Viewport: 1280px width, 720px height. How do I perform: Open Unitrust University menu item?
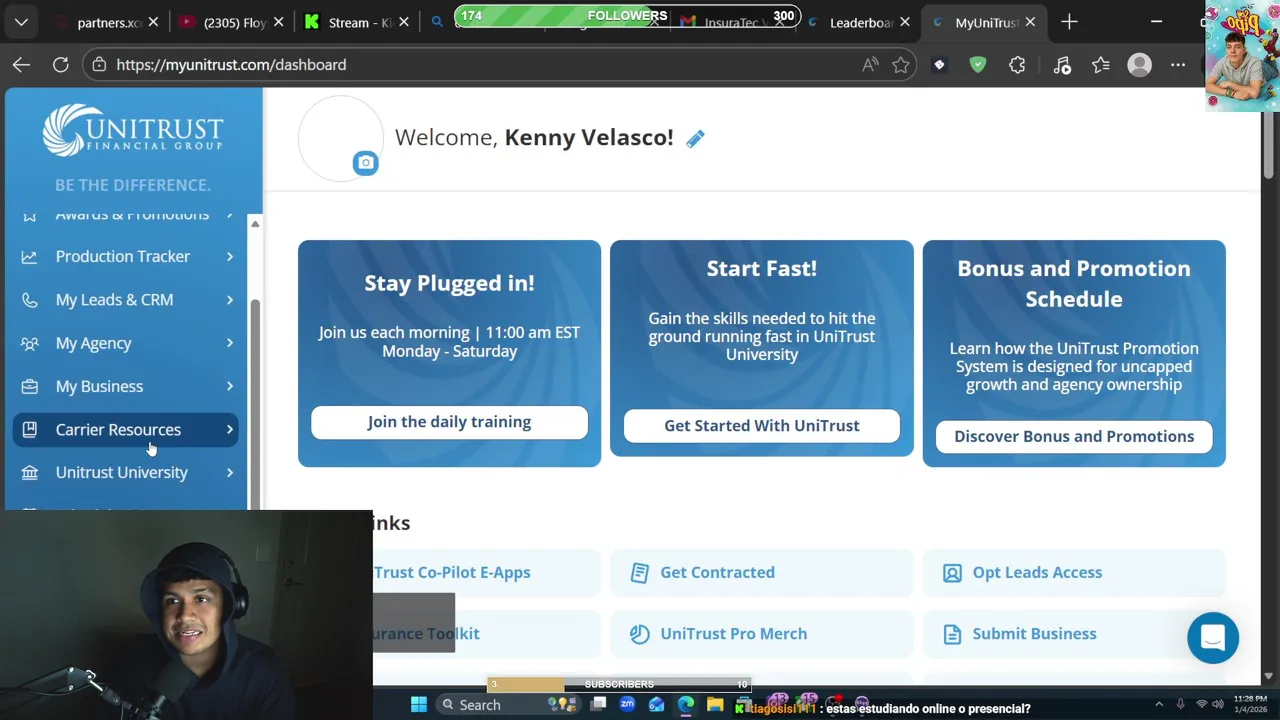(126, 472)
